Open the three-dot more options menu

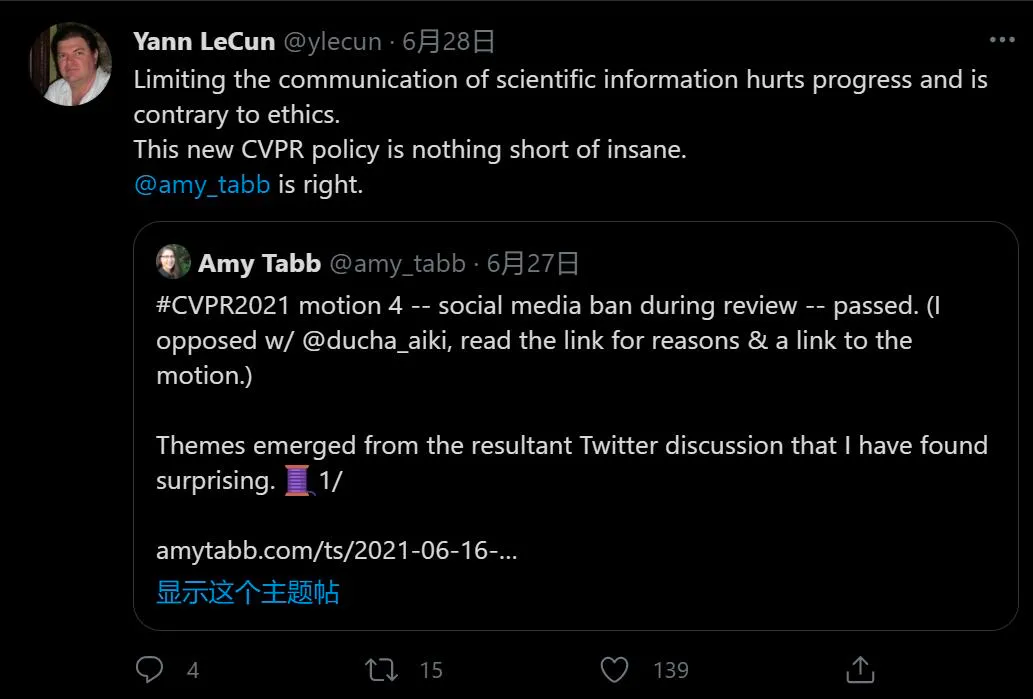(1001, 40)
